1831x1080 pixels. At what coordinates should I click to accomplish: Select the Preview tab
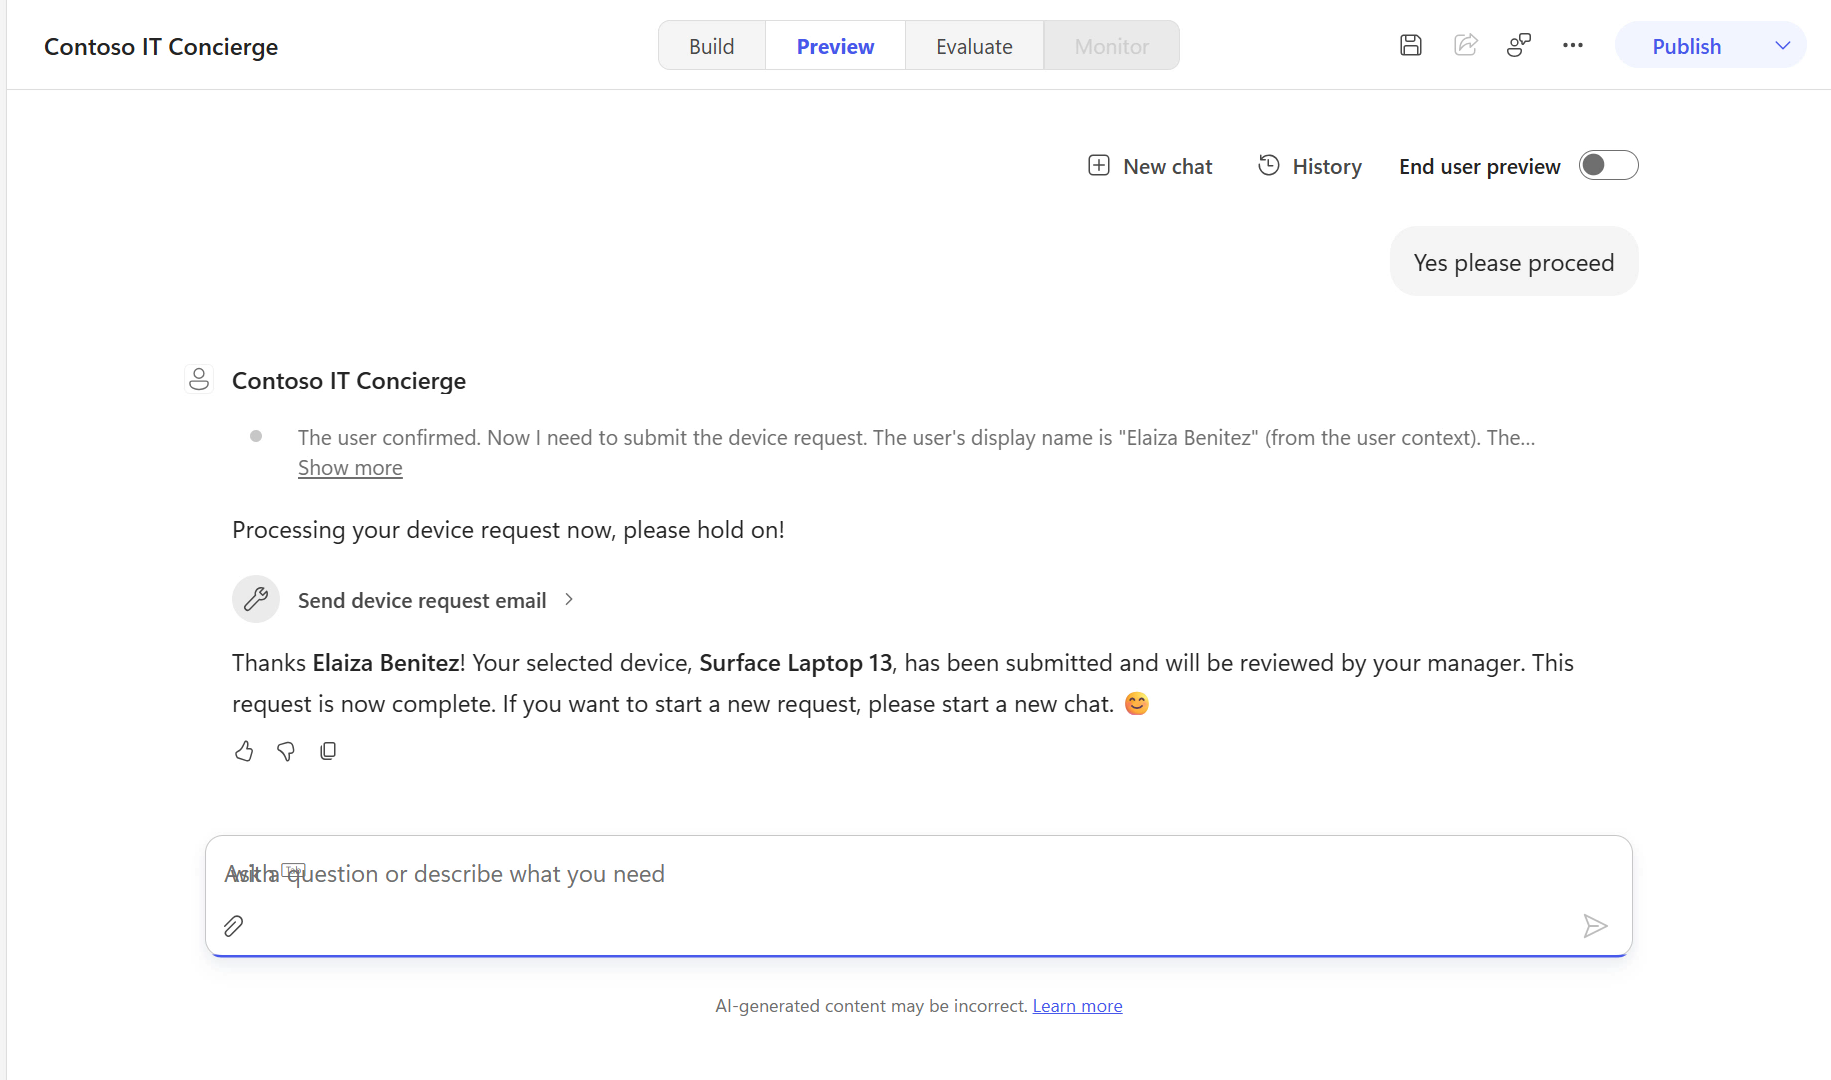pyautogui.click(x=835, y=46)
